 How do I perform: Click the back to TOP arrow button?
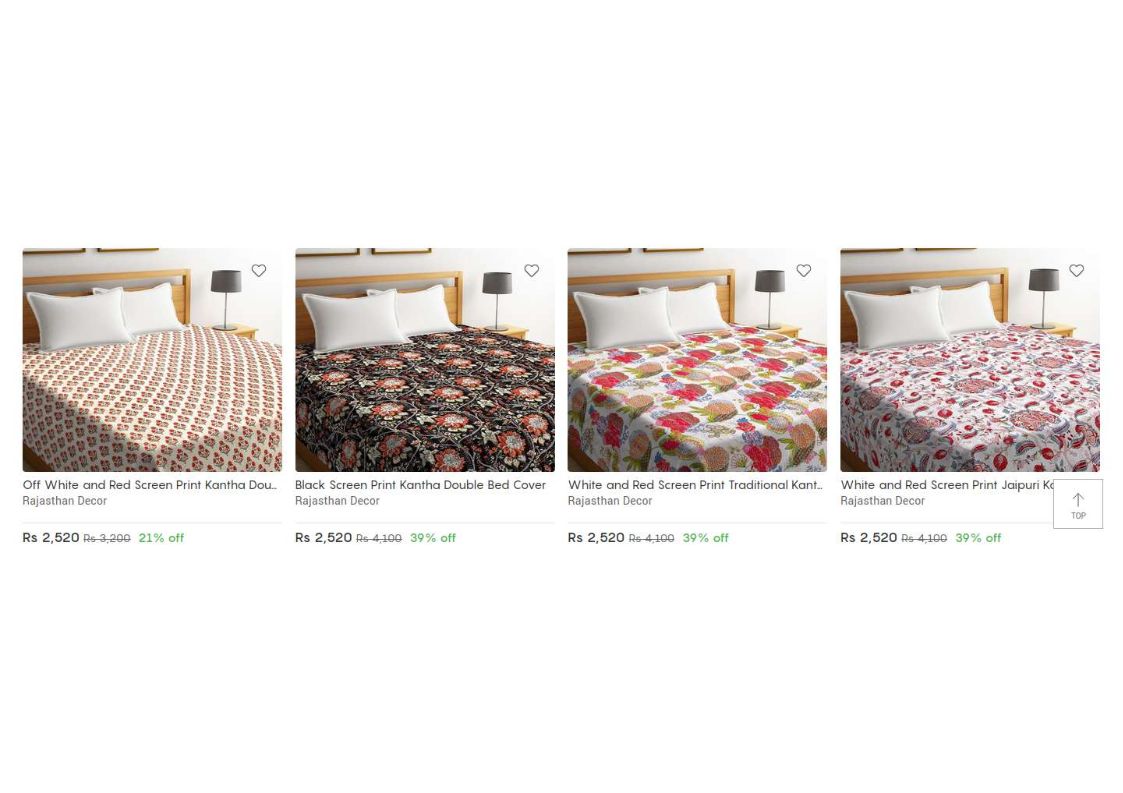pos(1078,504)
